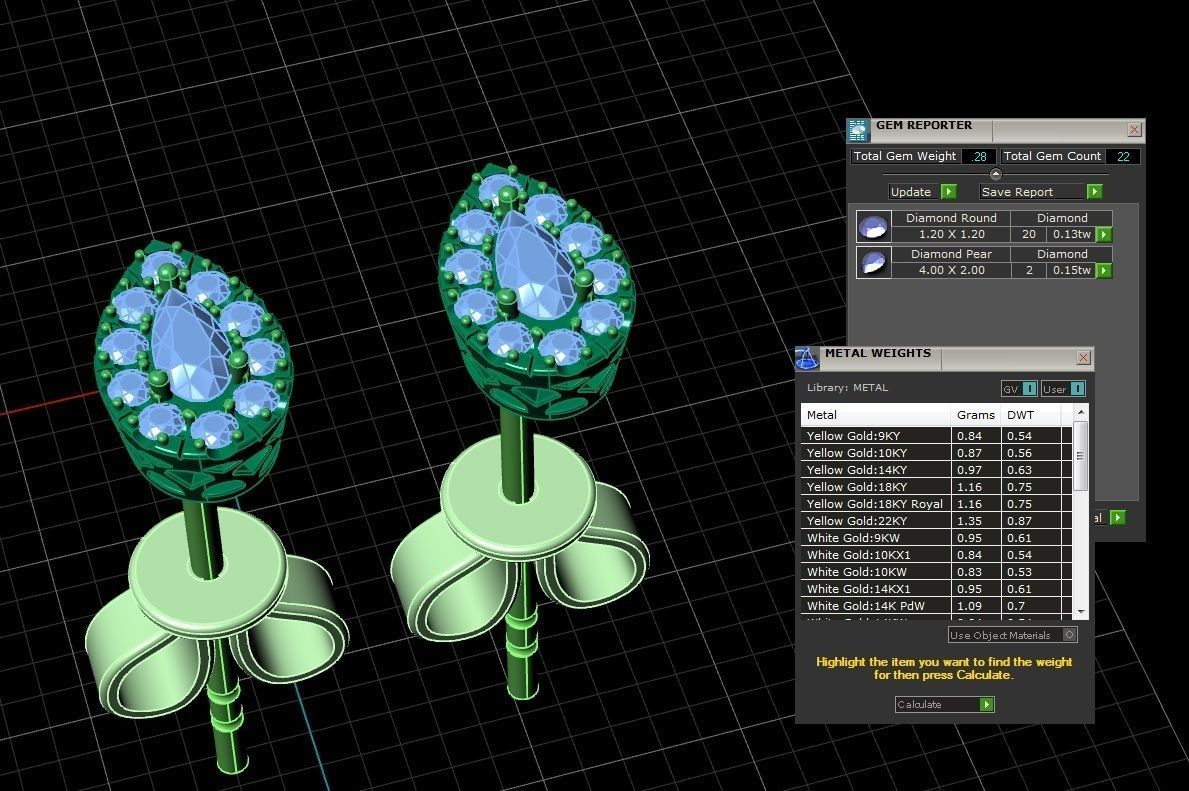Click the green arrow beside Calculate
Screen dimensions: 1189x791
[x=986, y=705]
